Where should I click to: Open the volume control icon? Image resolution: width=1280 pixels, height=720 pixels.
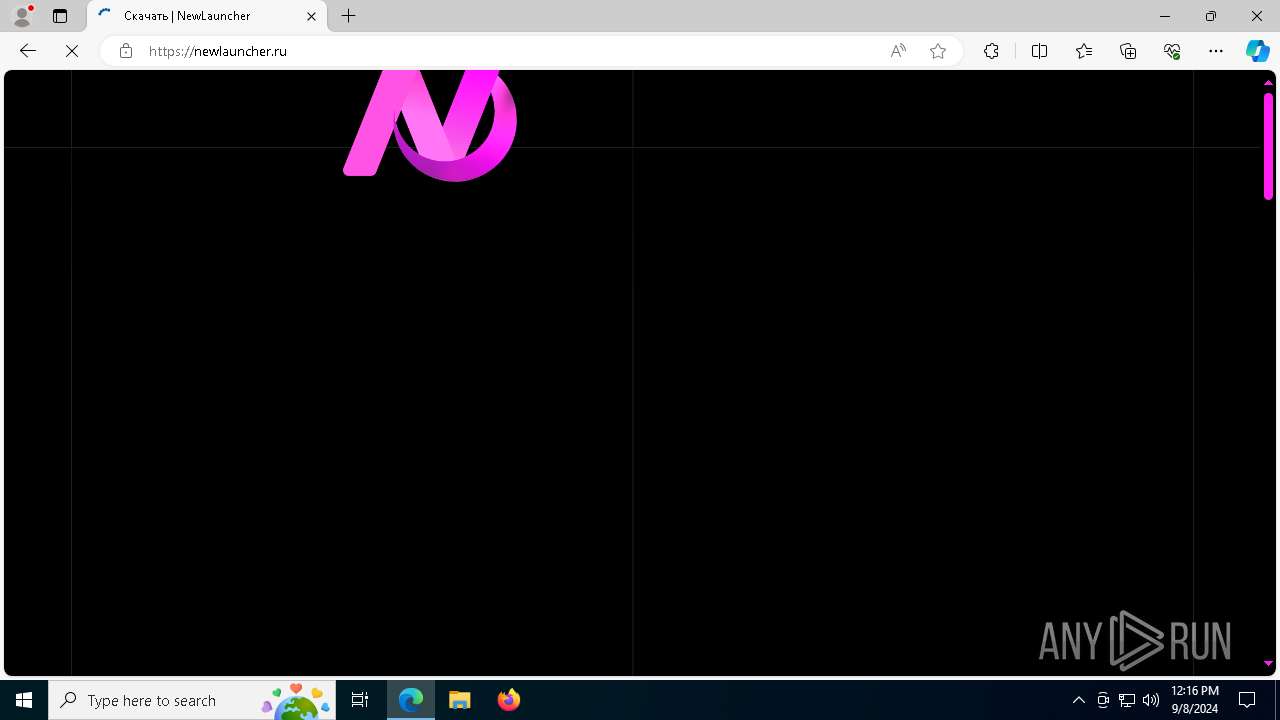click(1151, 700)
